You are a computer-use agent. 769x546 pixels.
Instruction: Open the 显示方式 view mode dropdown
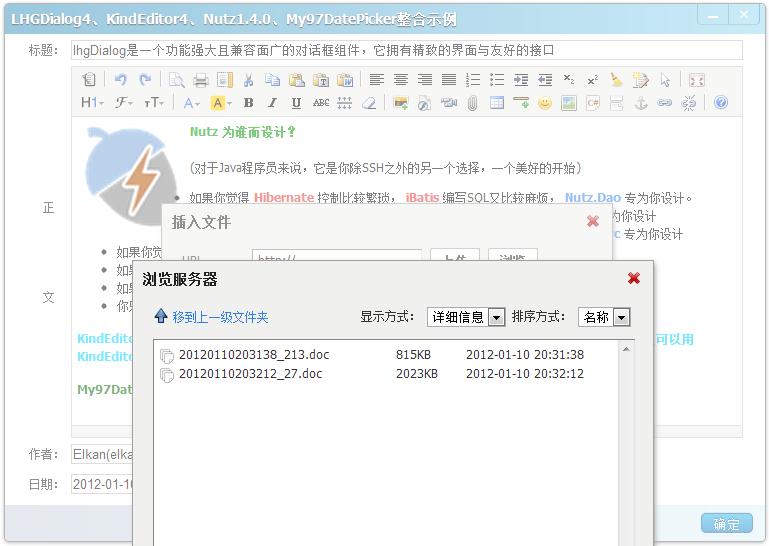(466, 317)
